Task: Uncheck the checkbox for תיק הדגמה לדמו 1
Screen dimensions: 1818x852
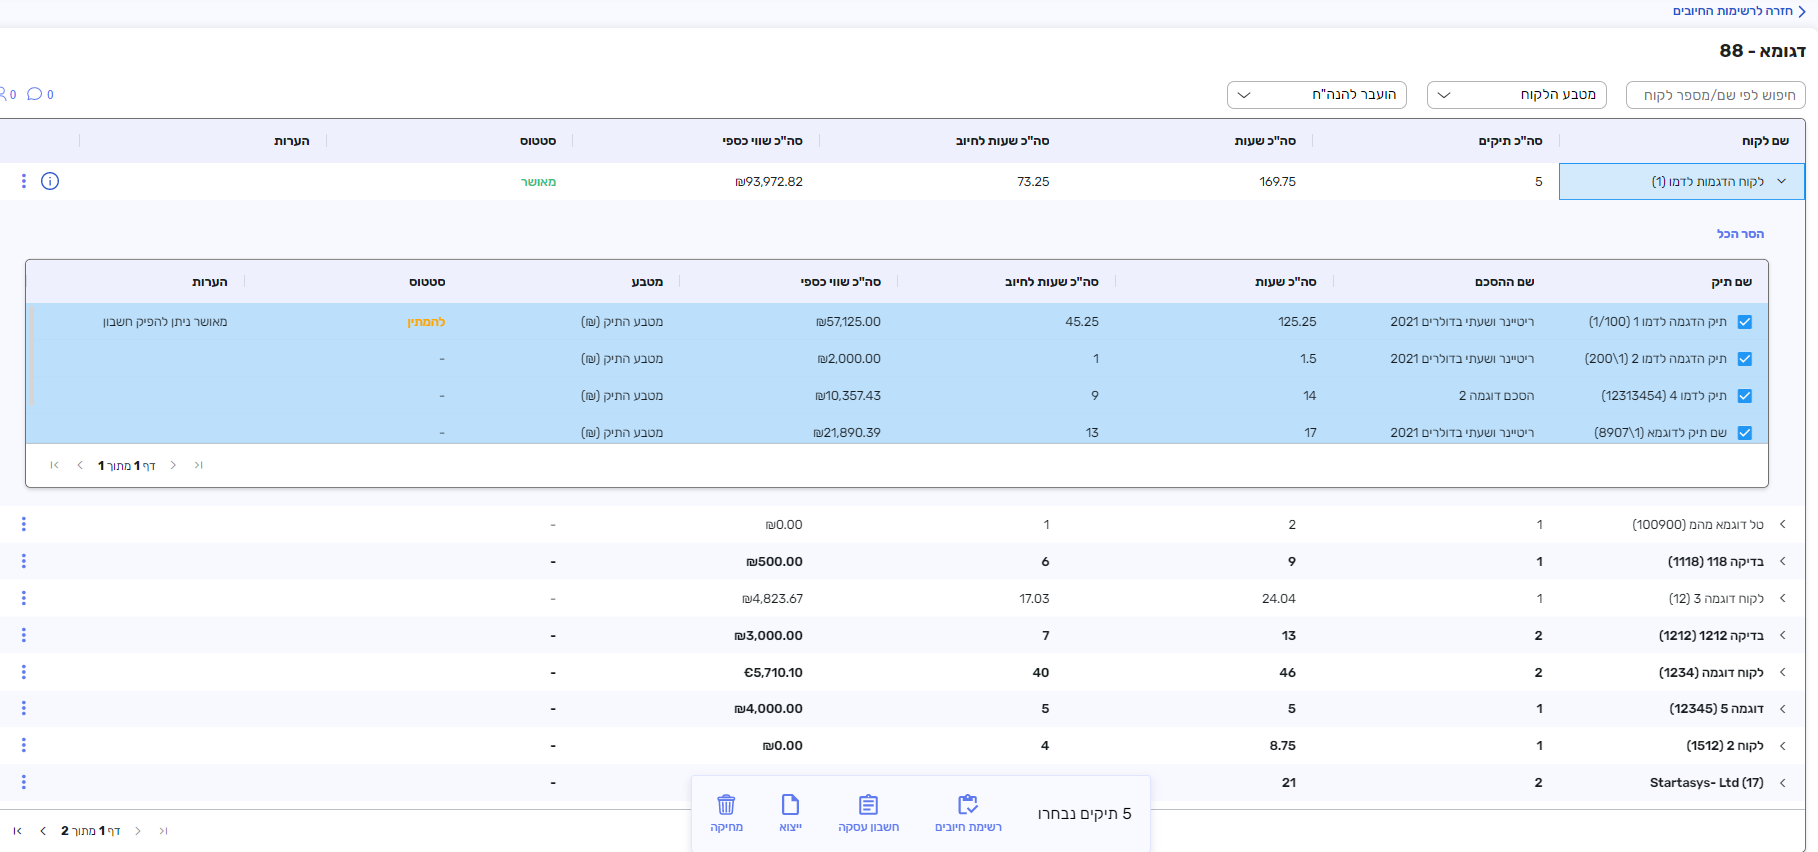Action: pyautogui.click(x=1745, y=322)
